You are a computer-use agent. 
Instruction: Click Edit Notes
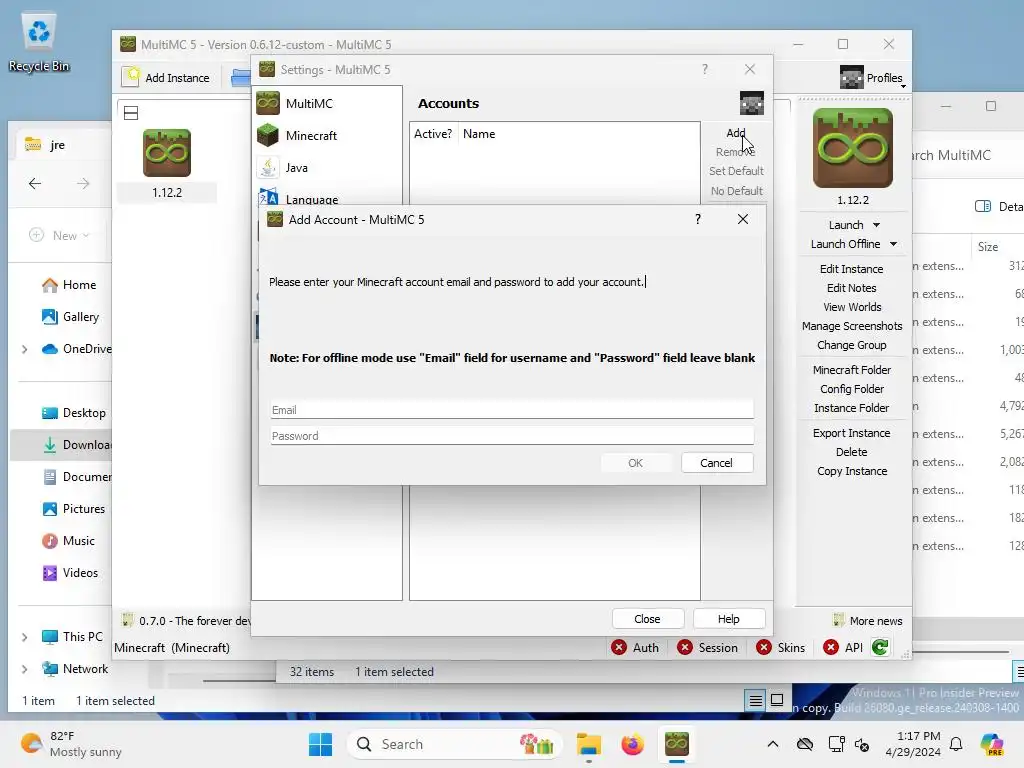[x=852, y=287]
